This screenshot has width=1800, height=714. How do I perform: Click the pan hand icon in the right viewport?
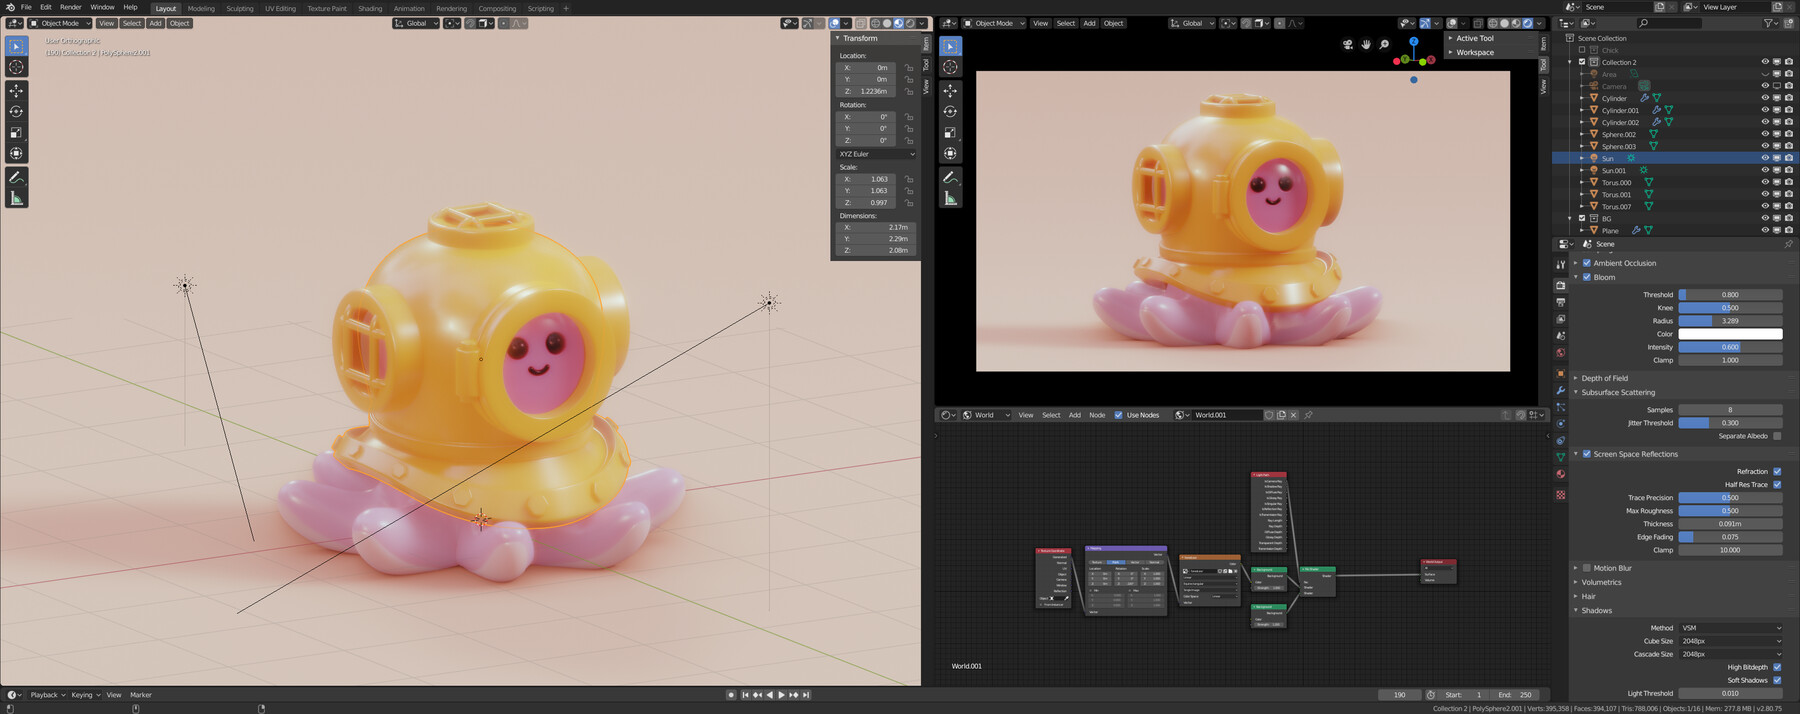pyautogui.click(x=1366, y=45)
